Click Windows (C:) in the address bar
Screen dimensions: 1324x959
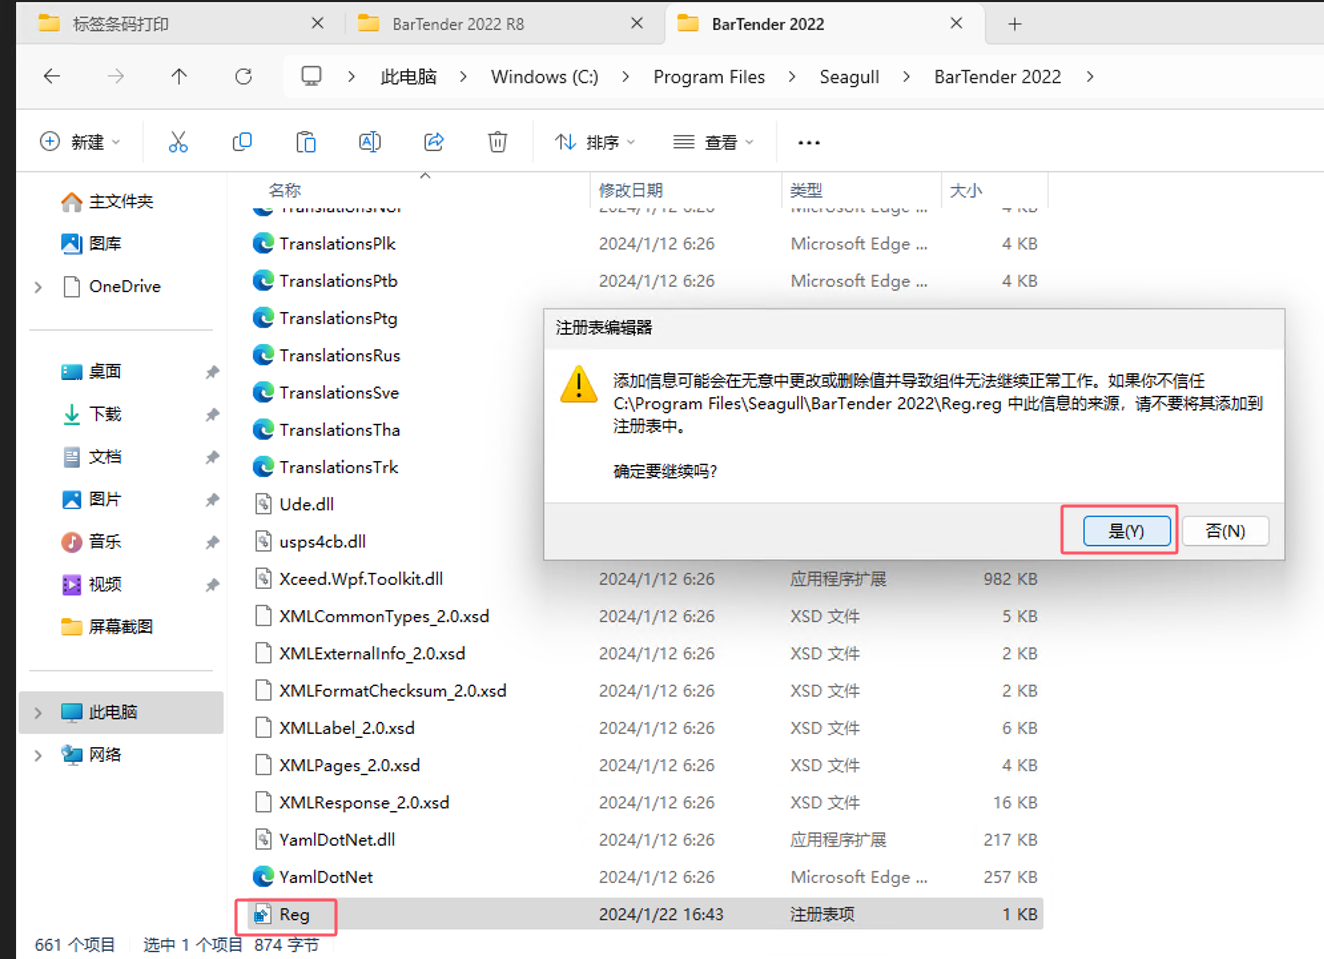coord(544,77)
